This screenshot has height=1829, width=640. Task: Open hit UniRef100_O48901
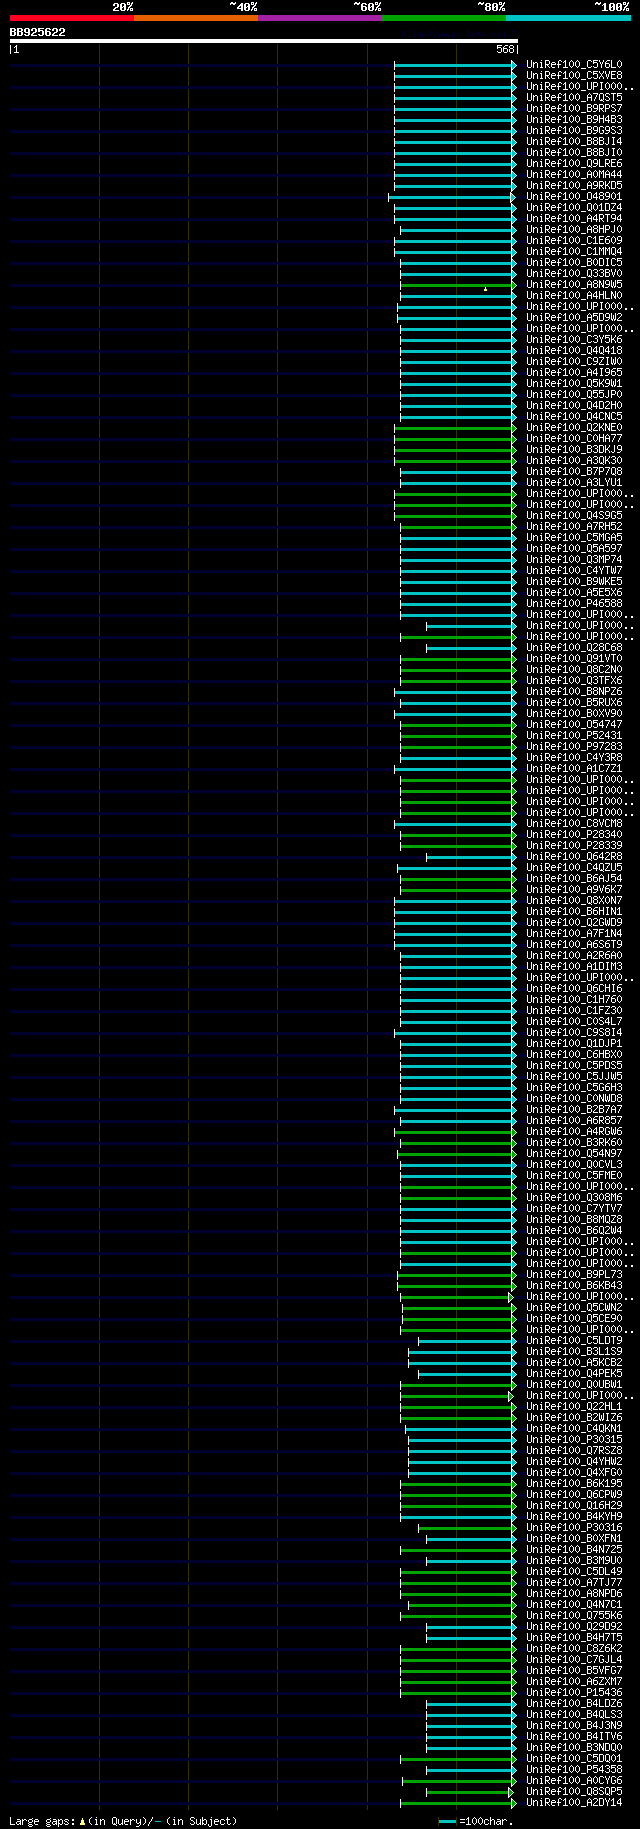(574, 196)
